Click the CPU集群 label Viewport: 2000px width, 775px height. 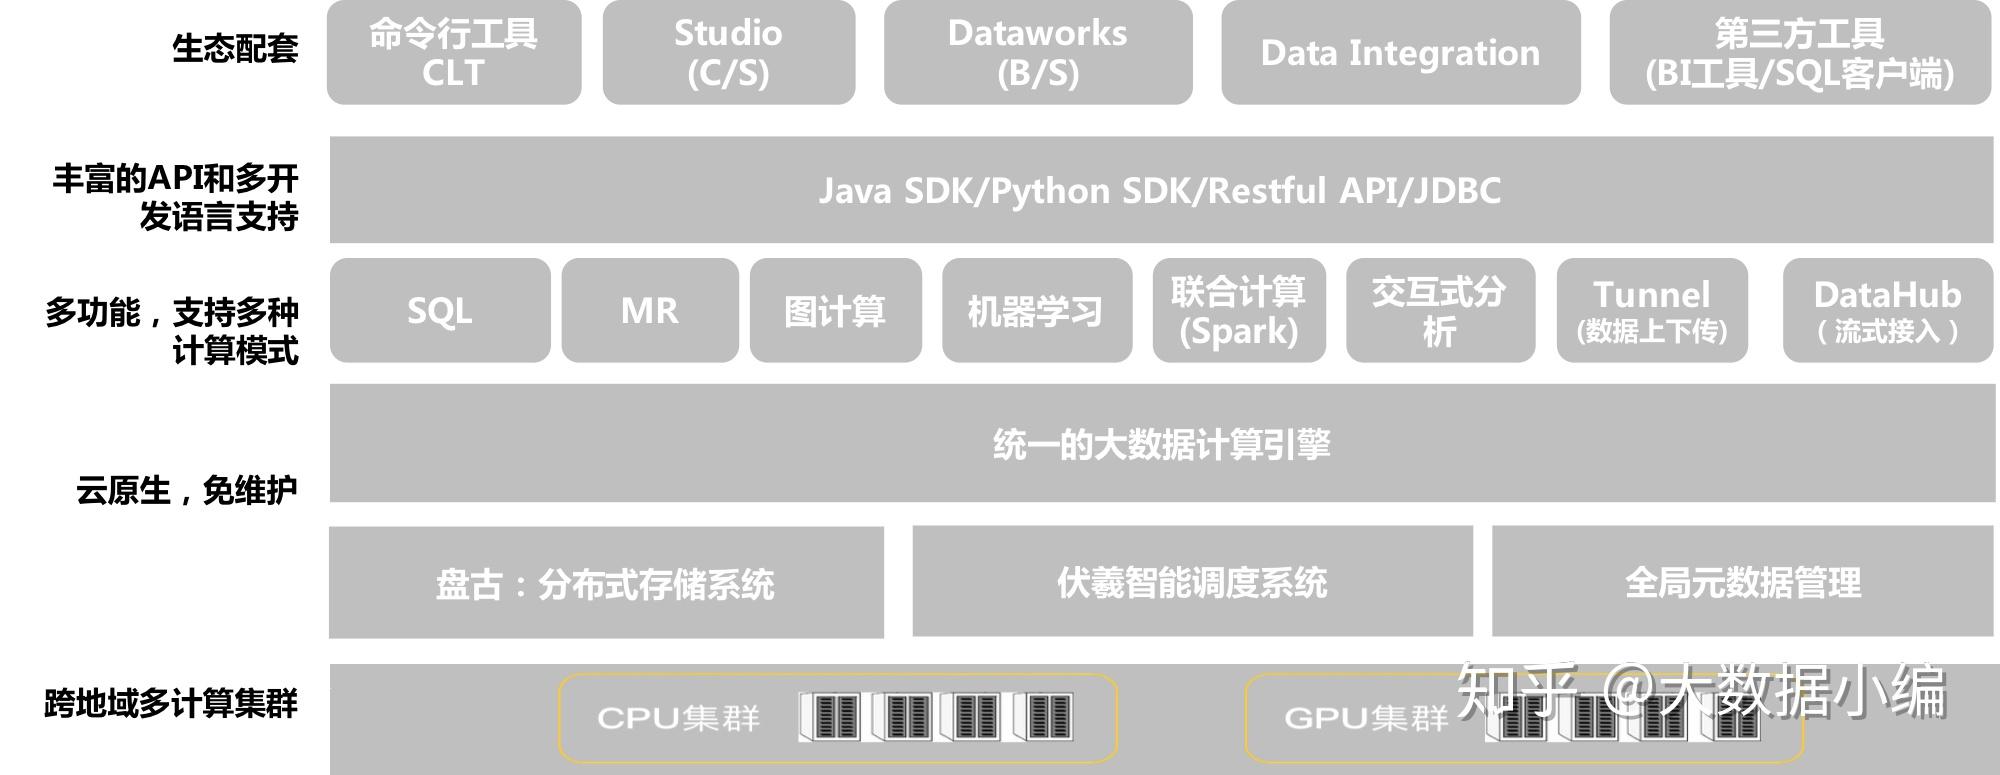(x=678, y=718)
